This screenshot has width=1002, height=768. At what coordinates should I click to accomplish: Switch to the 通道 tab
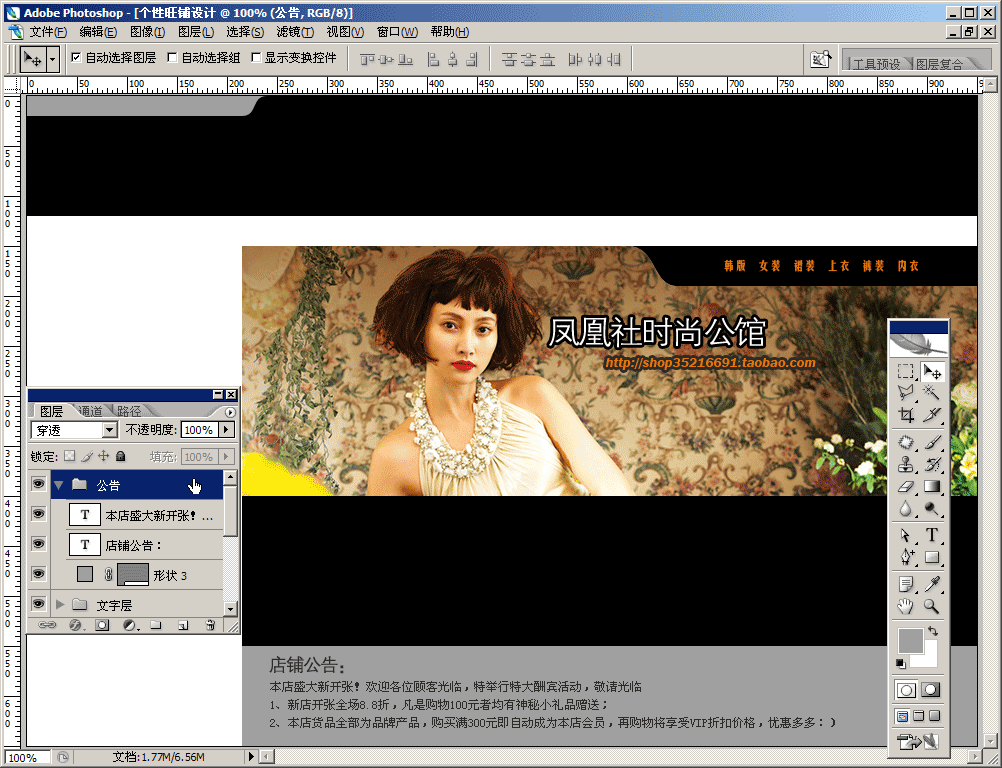tap(91, 411)
